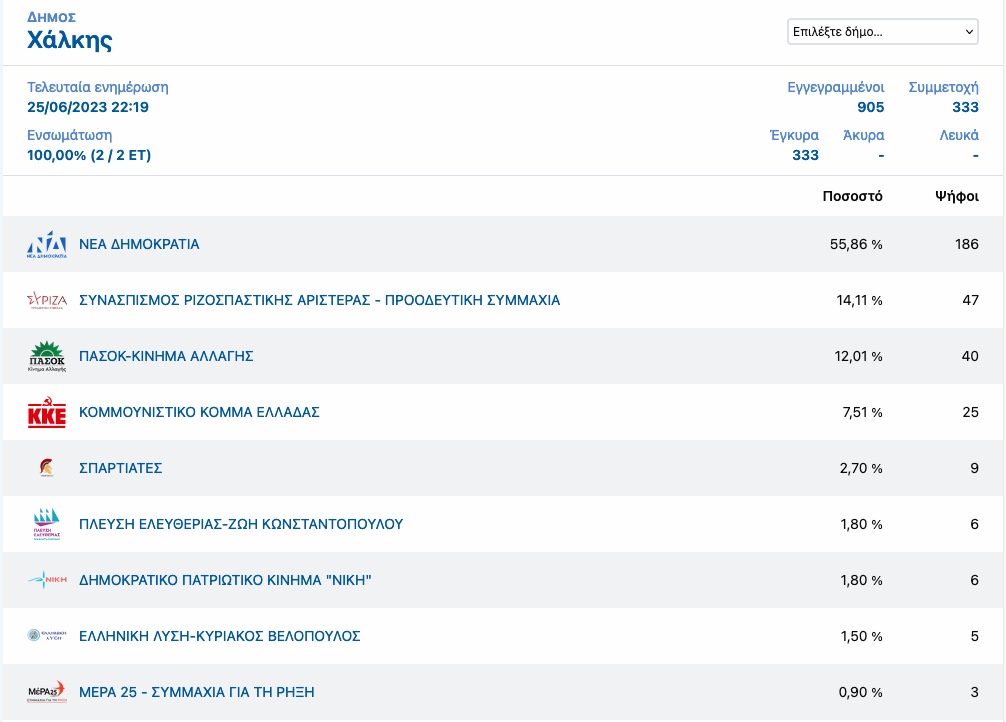
Task: Open the ΣΥΝΑΣΠΙΣΜΟΣ ΡΙΖΟΣΠΑΣΤΙΚΗΣ ΑΡΙΣΤΕΡΑΣ party link
Action: coord(320,300)
